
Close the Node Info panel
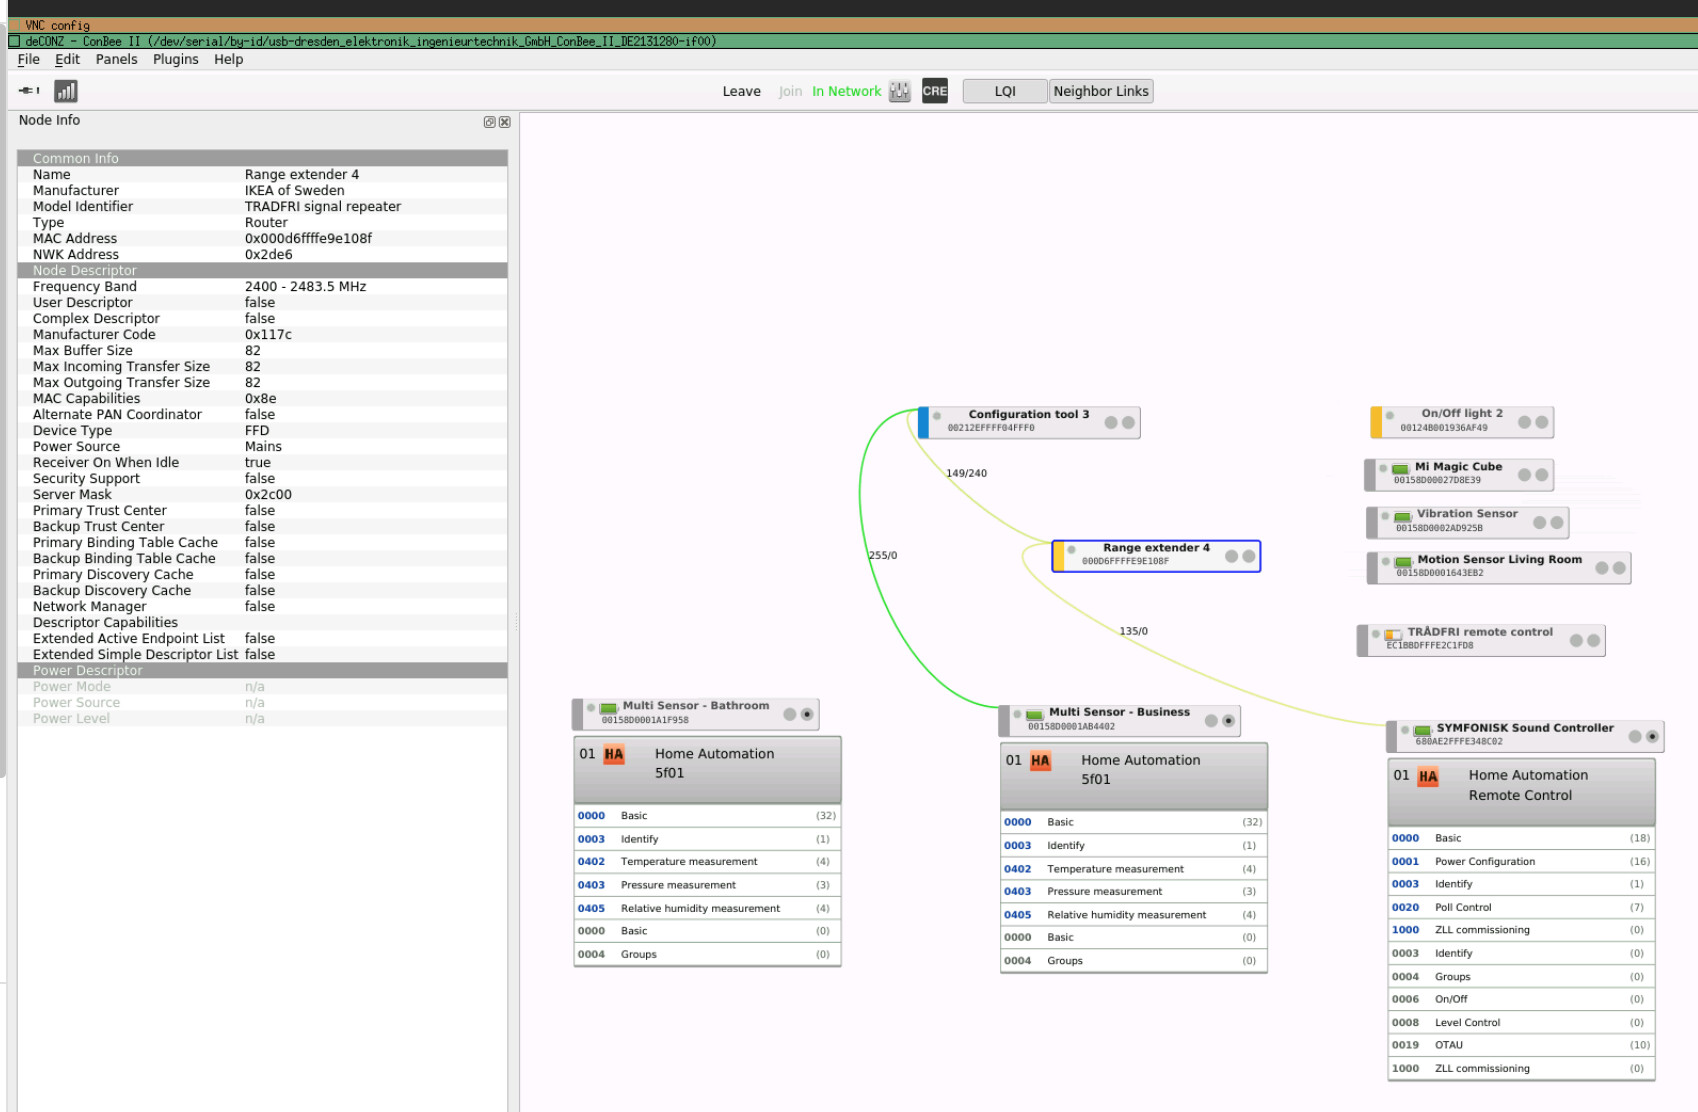click(x=504, y=122)
